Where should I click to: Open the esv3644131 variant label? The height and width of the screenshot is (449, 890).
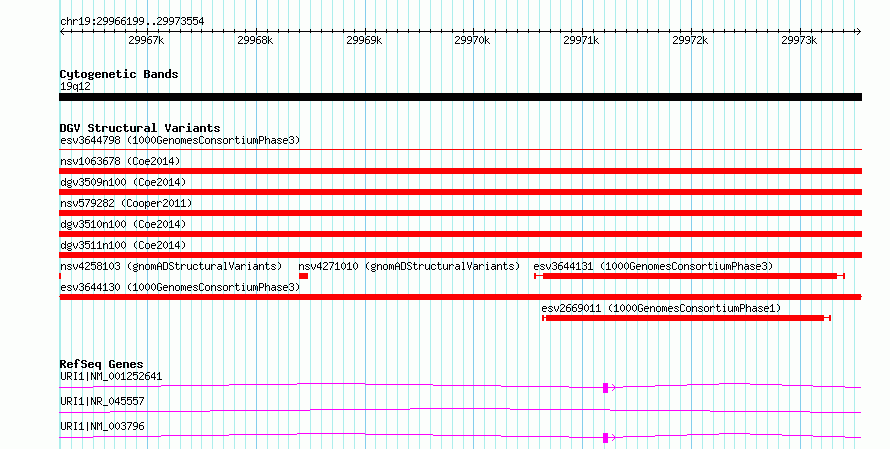pos(653,266)
